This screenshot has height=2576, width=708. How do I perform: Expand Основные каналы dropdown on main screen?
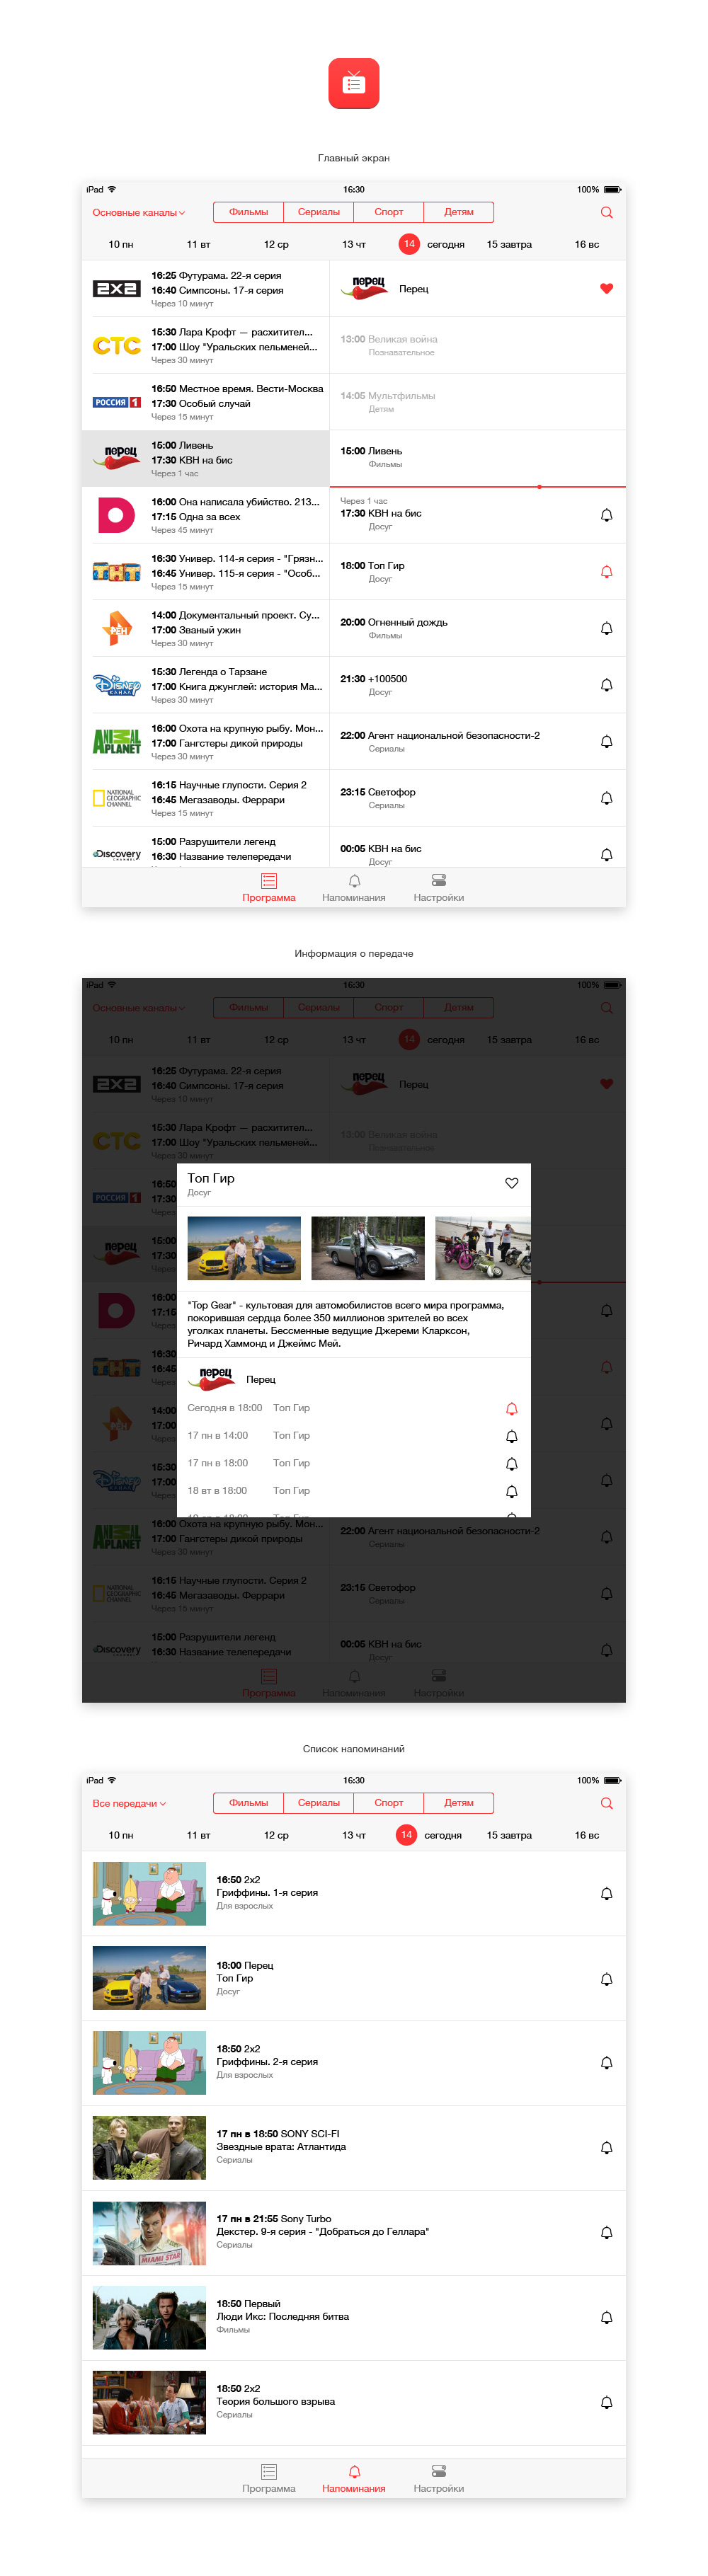pos(138,213)
